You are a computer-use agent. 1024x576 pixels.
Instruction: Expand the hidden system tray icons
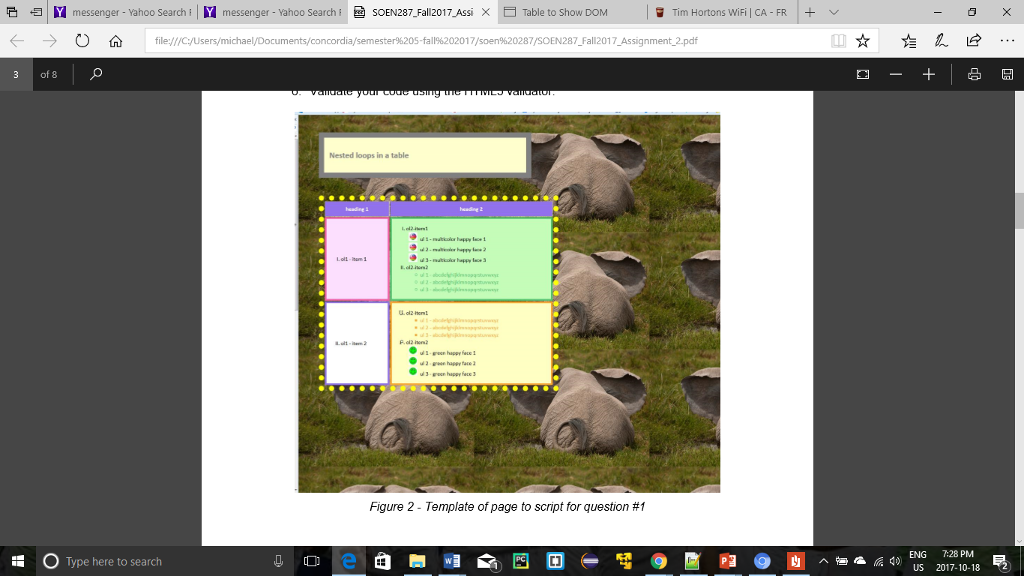(824, 561)
